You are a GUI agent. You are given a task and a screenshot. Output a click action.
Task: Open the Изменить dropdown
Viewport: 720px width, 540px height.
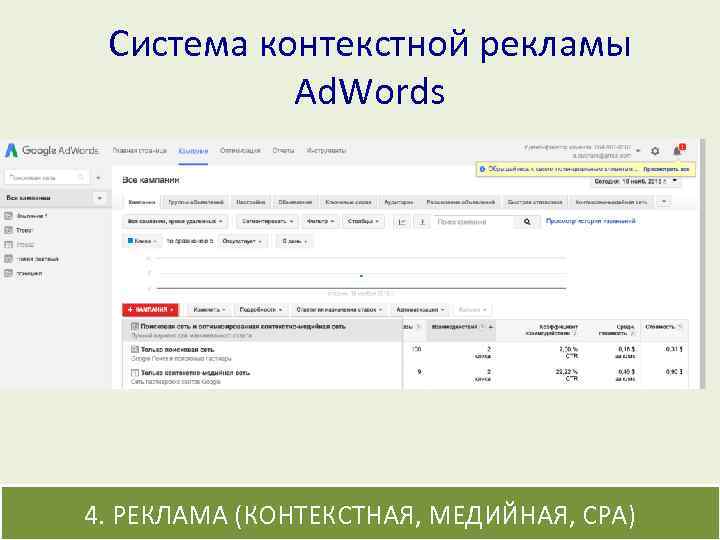pos(209,310)
